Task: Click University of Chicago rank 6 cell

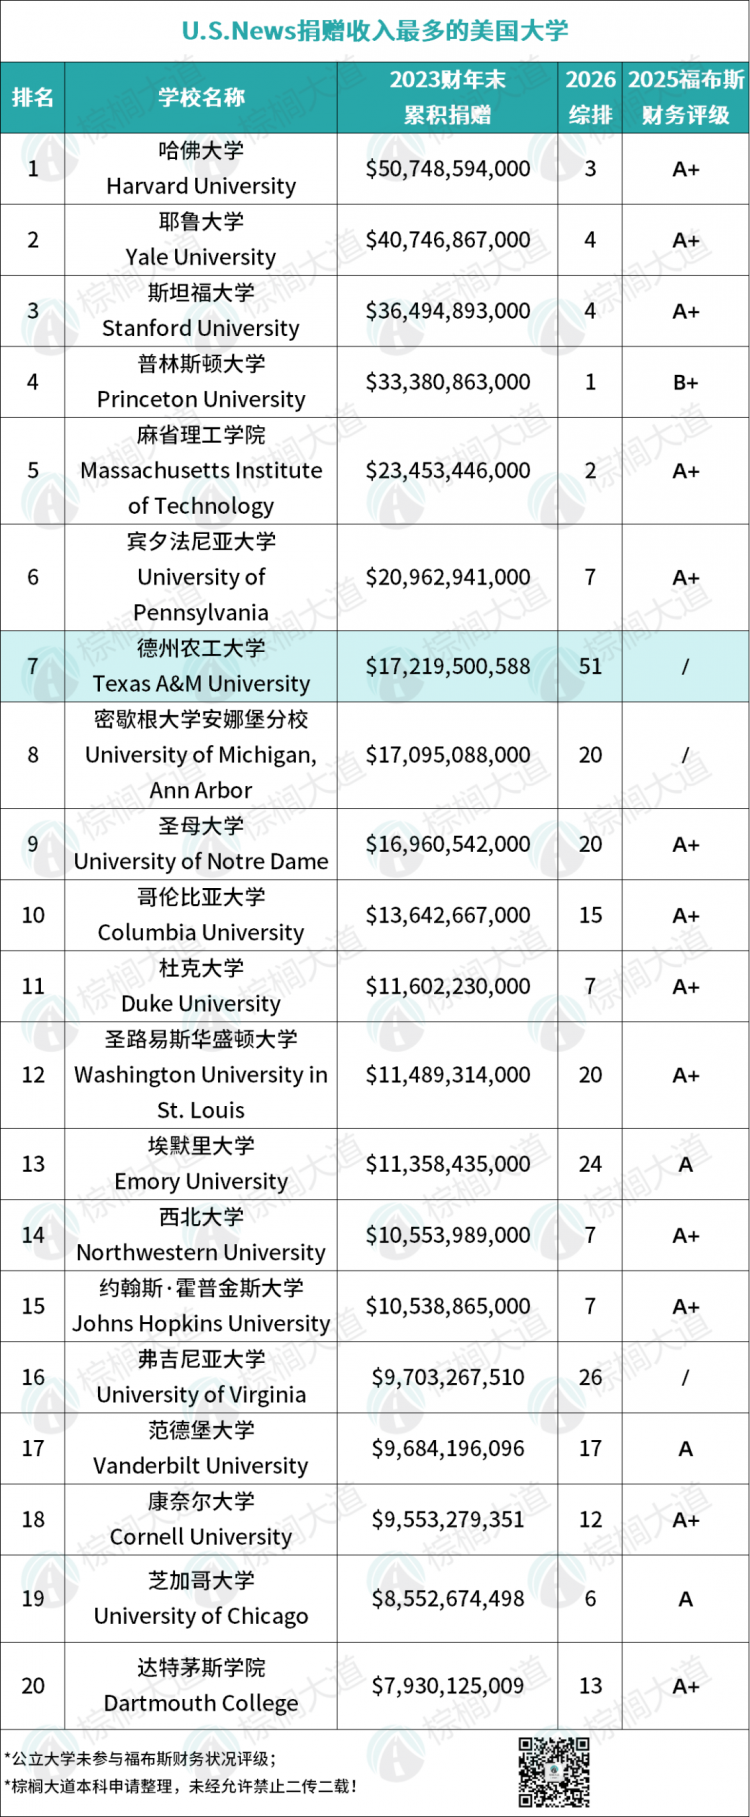Action: pyautogui.click(x=590, y=1599)
